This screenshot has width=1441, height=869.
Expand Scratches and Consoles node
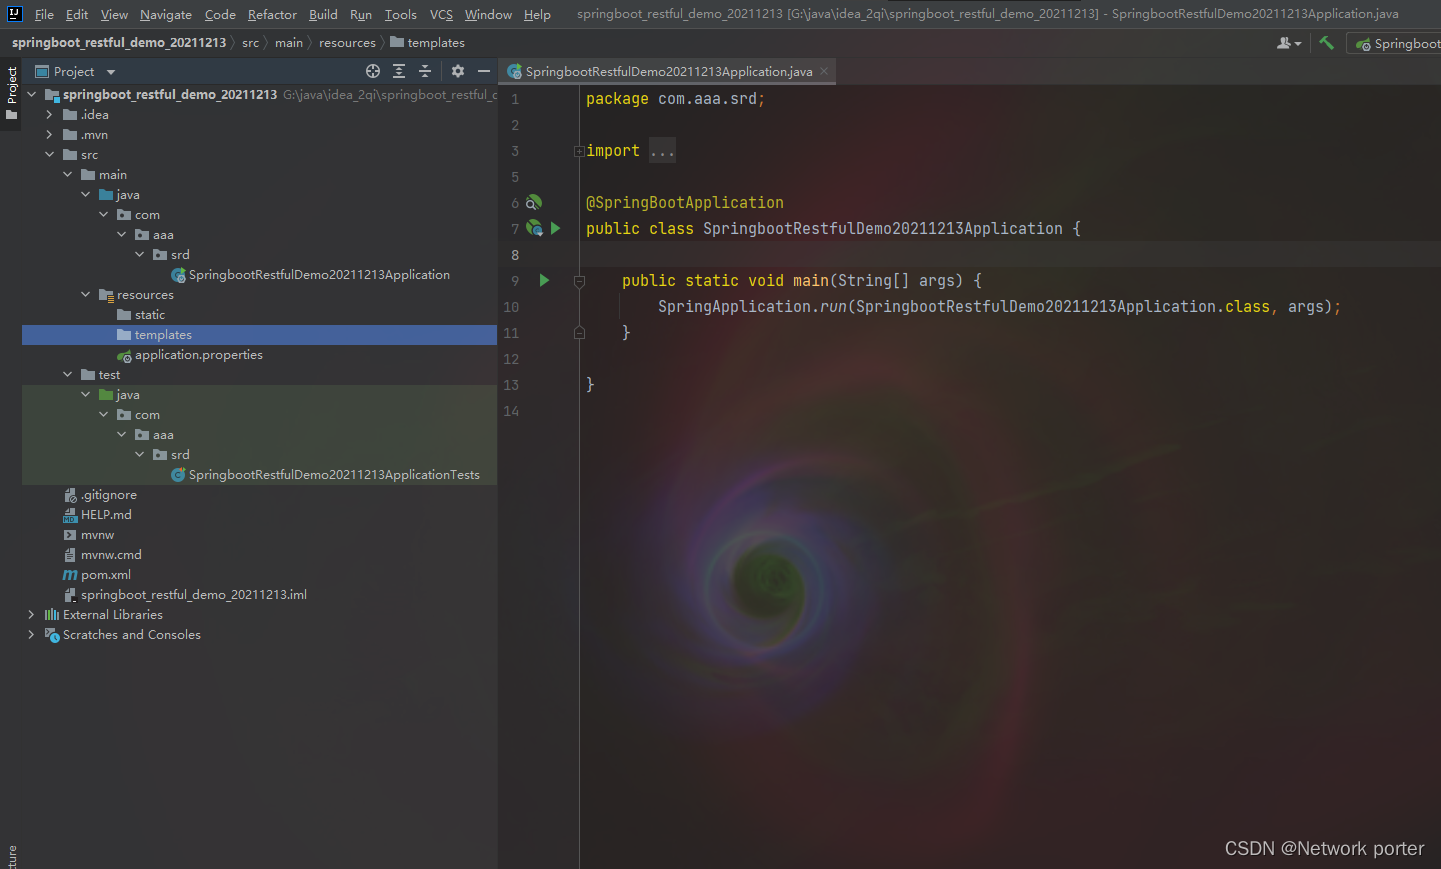click(31, 634)
